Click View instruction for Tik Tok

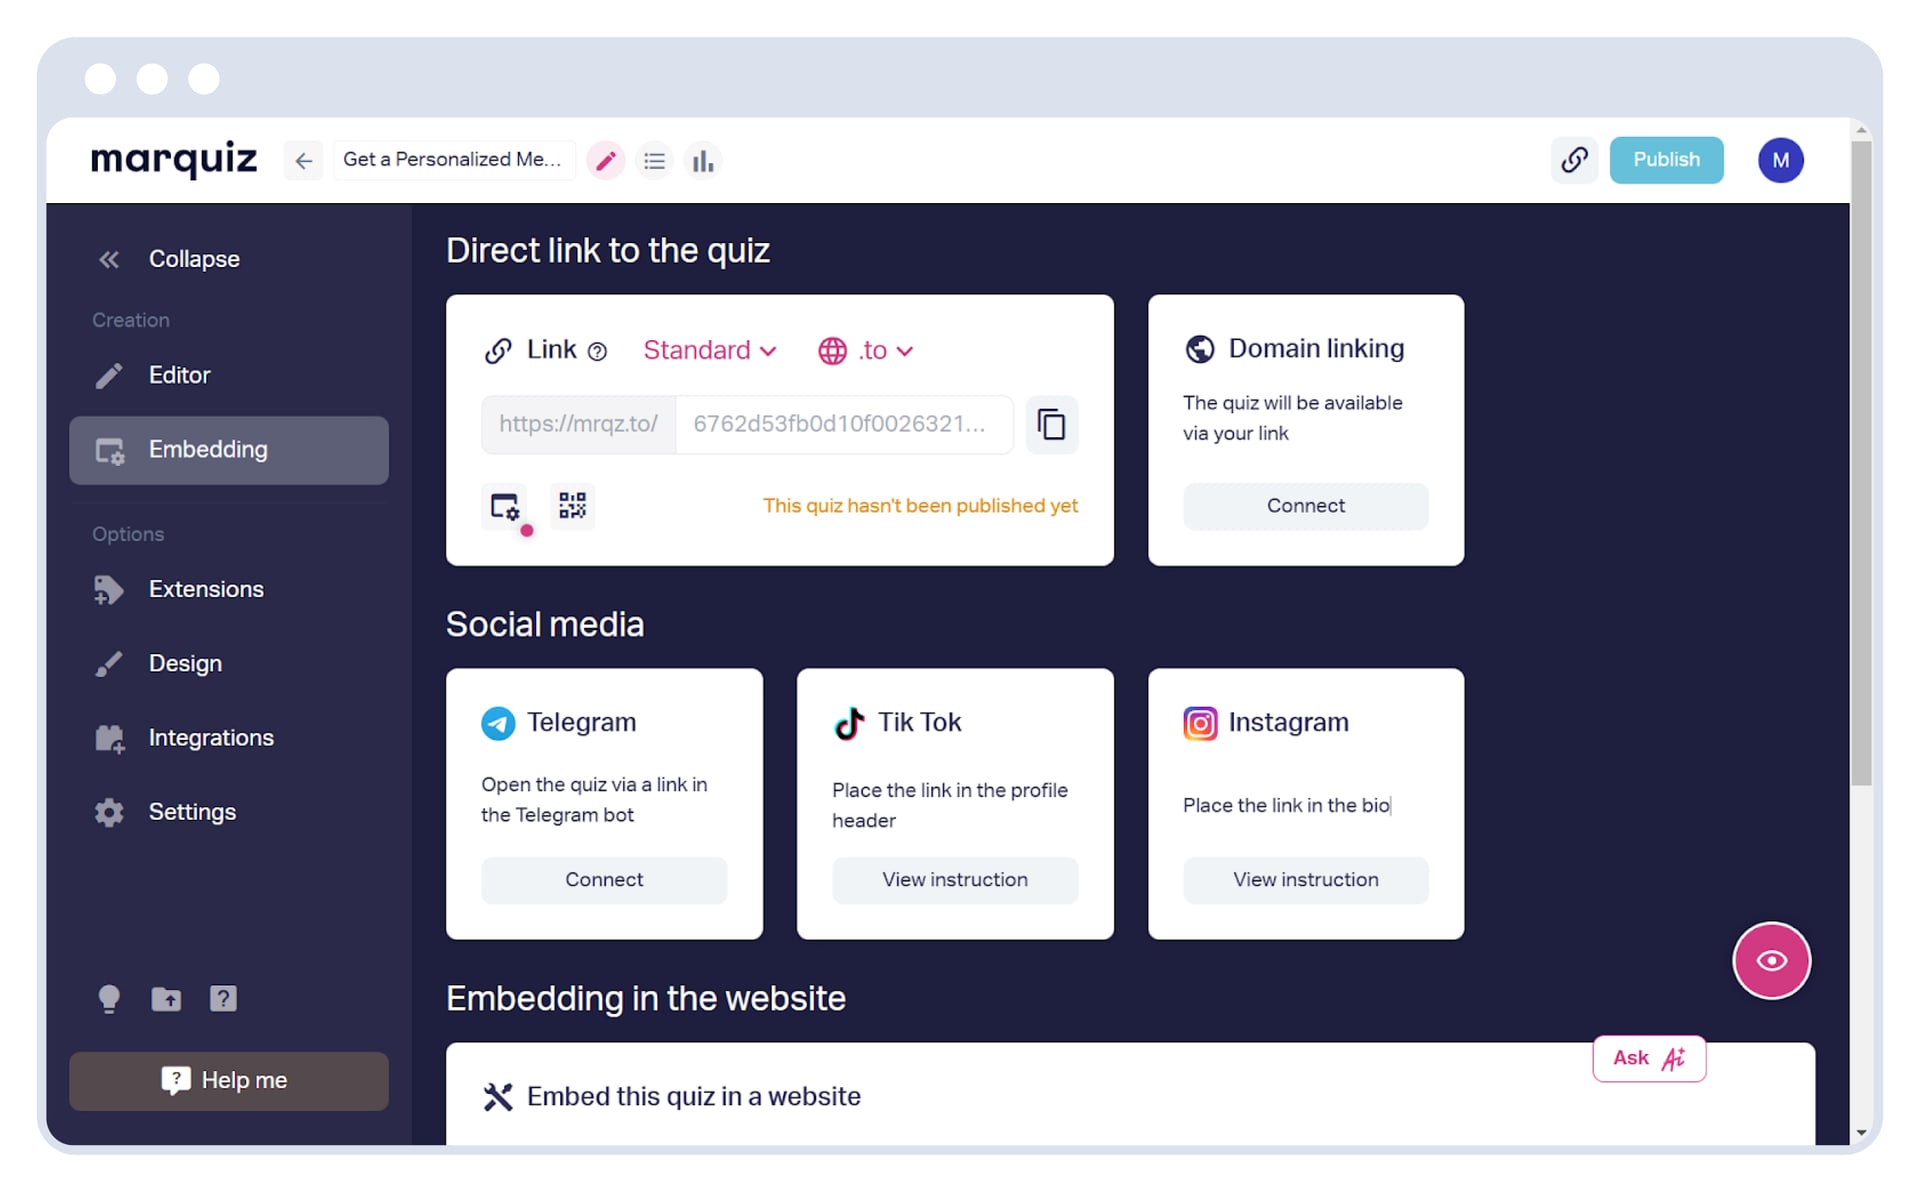click(x=955, y=880)
